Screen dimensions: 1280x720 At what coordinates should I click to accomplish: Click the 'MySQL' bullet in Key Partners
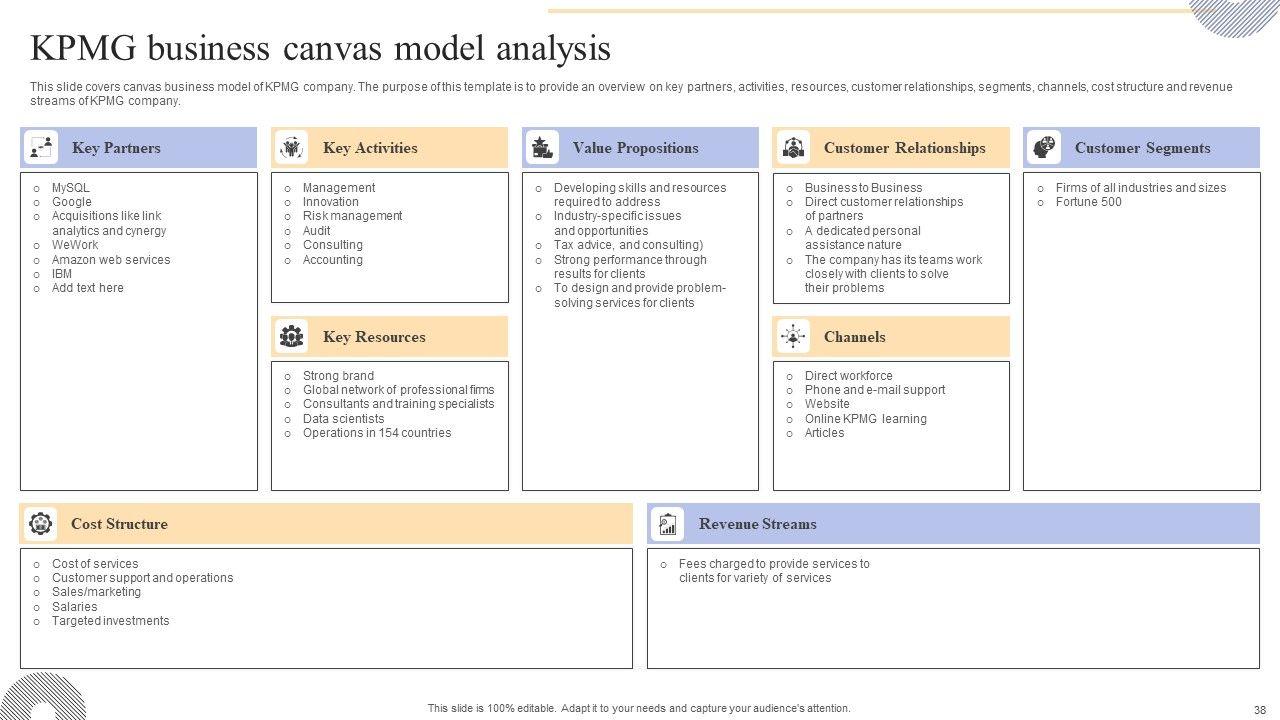click(x=71, y=188)
